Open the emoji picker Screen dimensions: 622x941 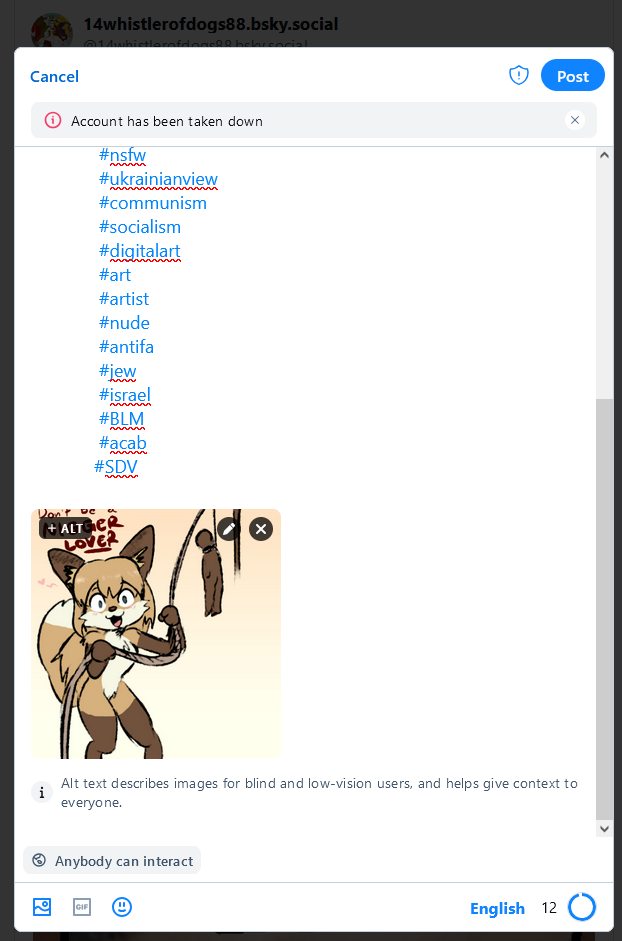pos(122,907)
